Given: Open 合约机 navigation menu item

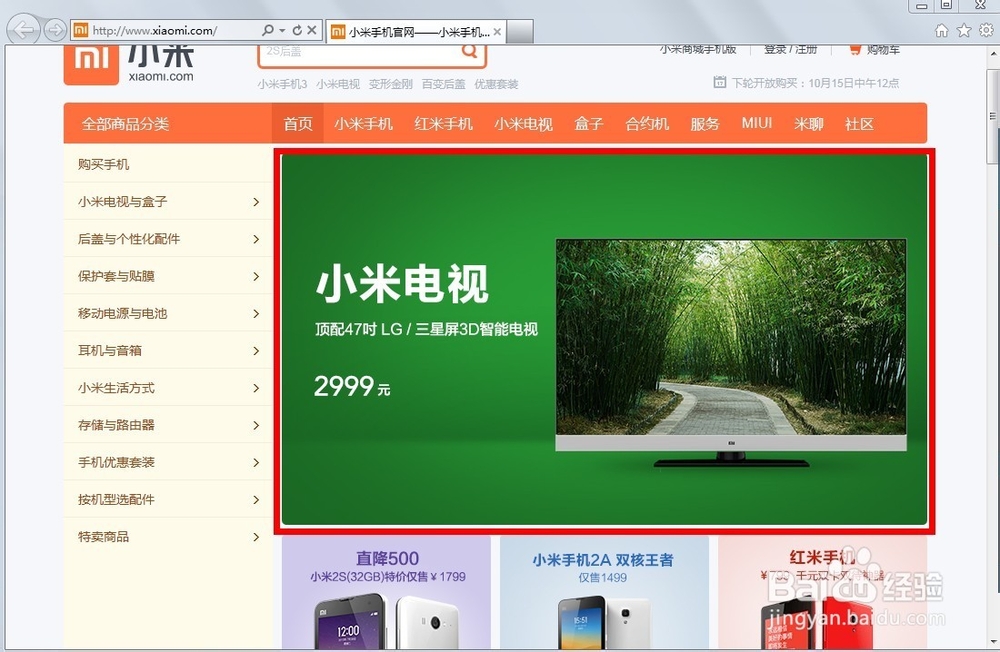Looking at the screenshot, I should pos(647,124).
